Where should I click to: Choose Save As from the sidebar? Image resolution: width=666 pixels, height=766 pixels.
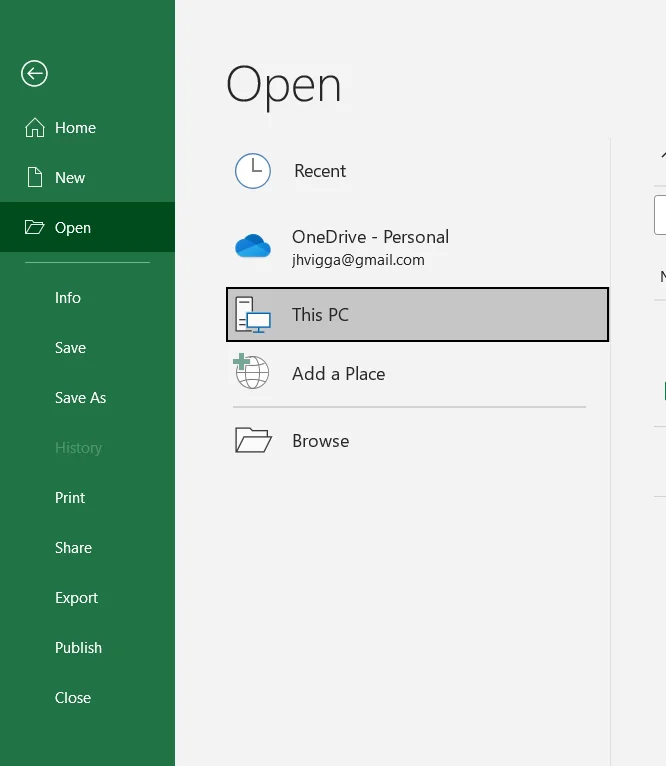pyautogui.click(x=87, y=398)
